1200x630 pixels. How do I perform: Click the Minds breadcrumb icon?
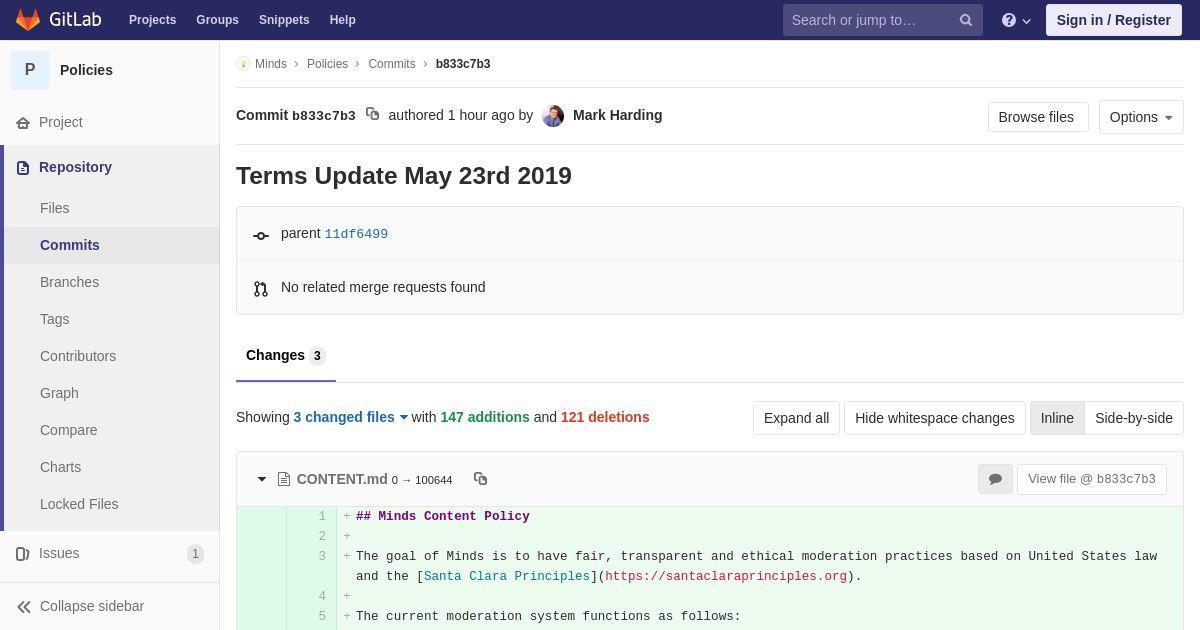coord(243,64)
